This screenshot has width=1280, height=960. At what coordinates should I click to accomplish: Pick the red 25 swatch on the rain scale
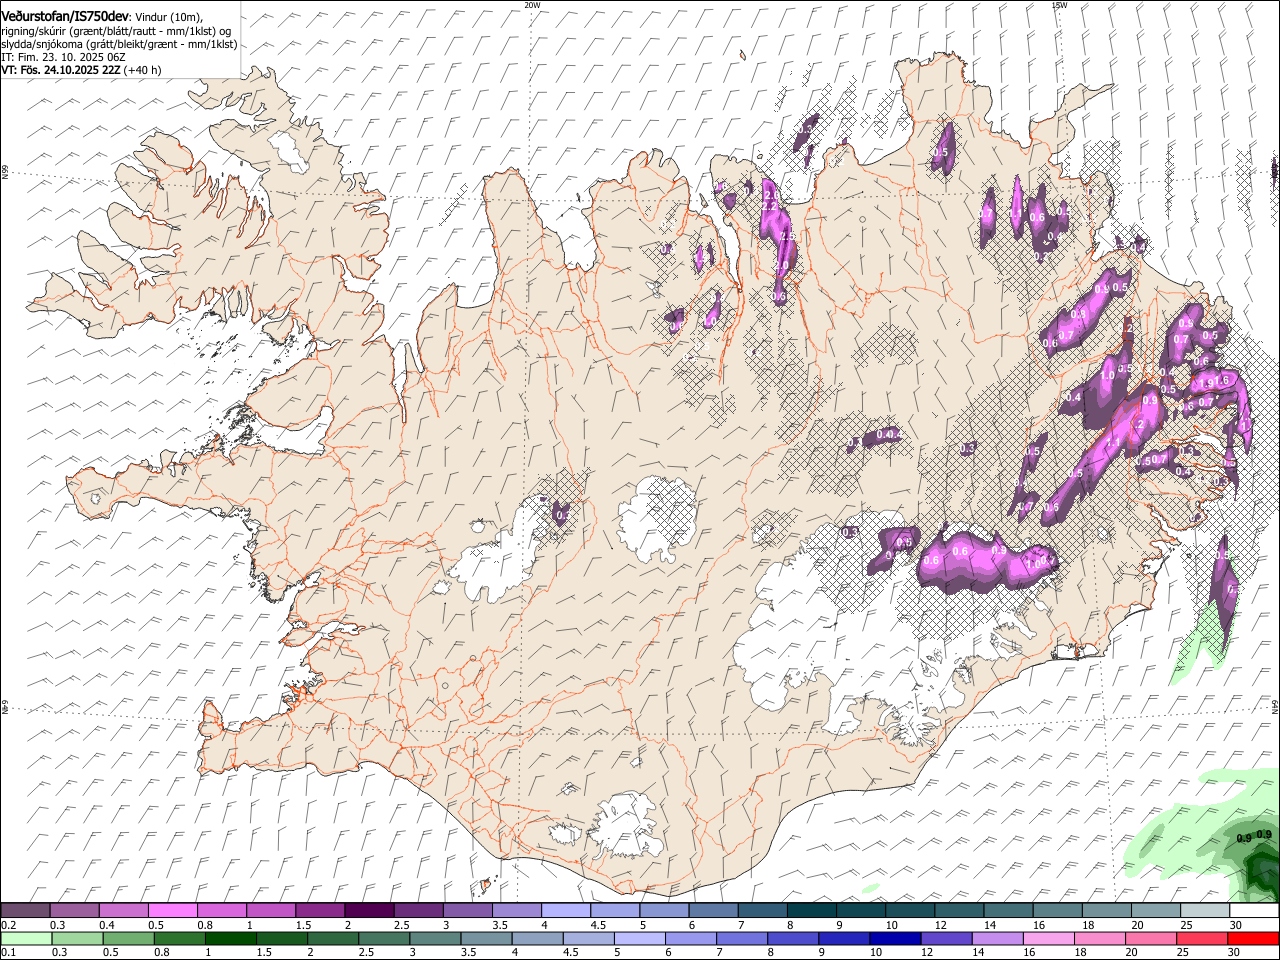[x=1203, y=939]
